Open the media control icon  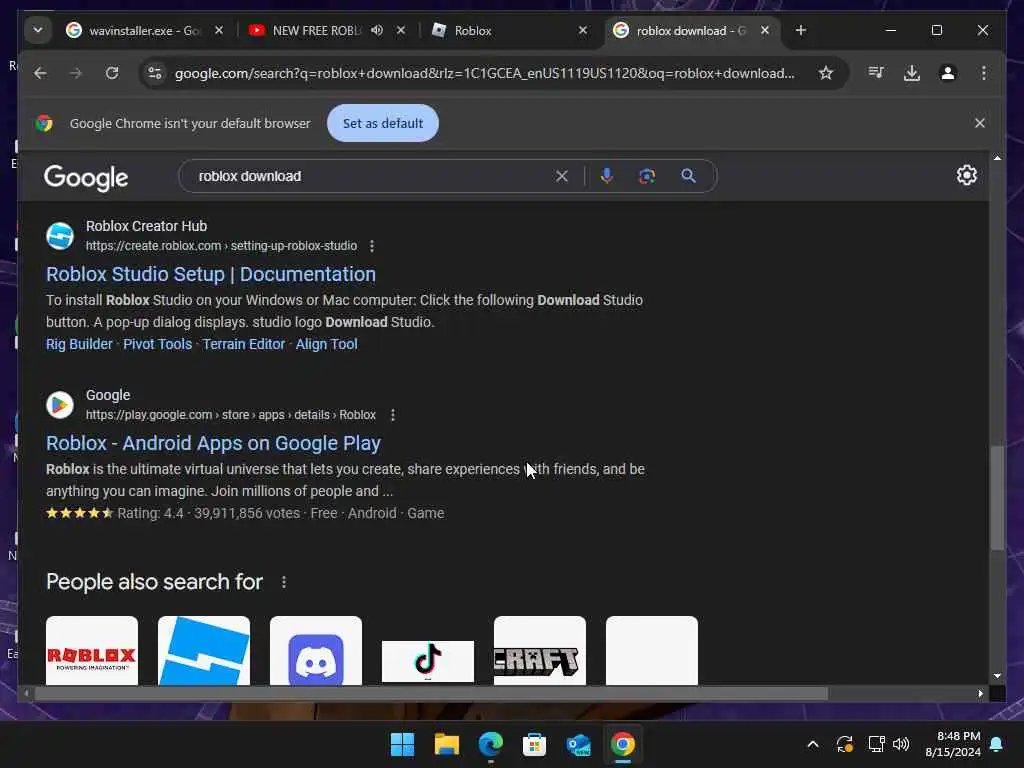[876, 73]
